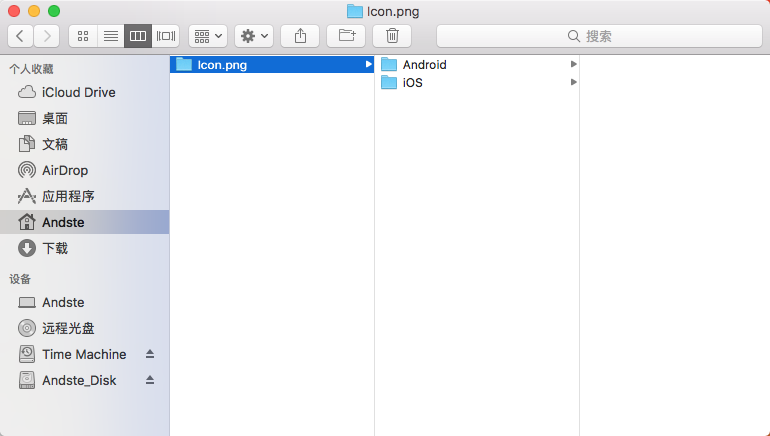Expand the iOS folder arrow
The width and height of the screenshot is (770, 436).
[573, 82]
